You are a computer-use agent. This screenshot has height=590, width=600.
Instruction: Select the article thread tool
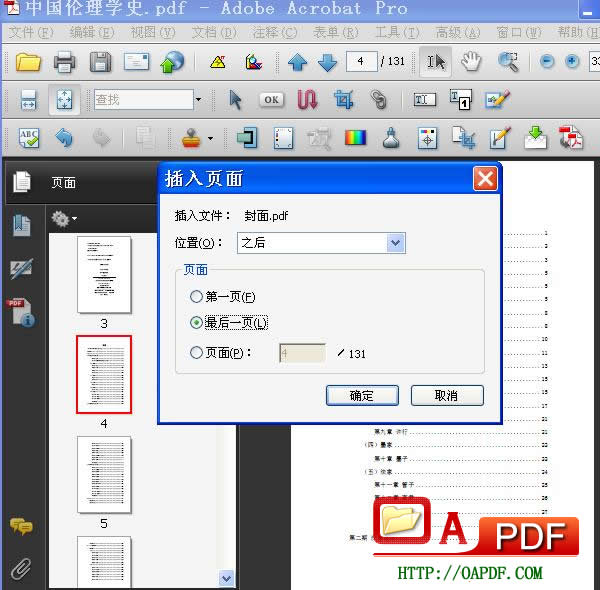click(307, 100)
